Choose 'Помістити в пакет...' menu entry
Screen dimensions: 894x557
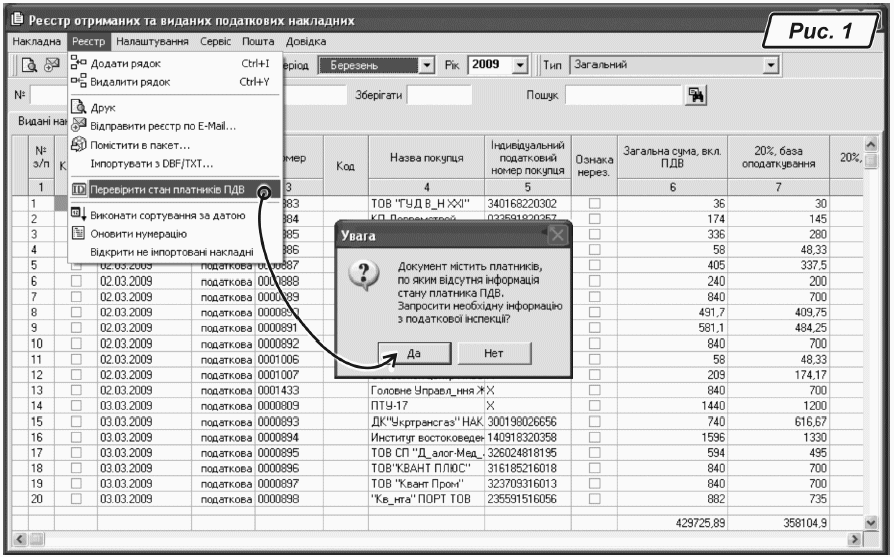[140, 145]
